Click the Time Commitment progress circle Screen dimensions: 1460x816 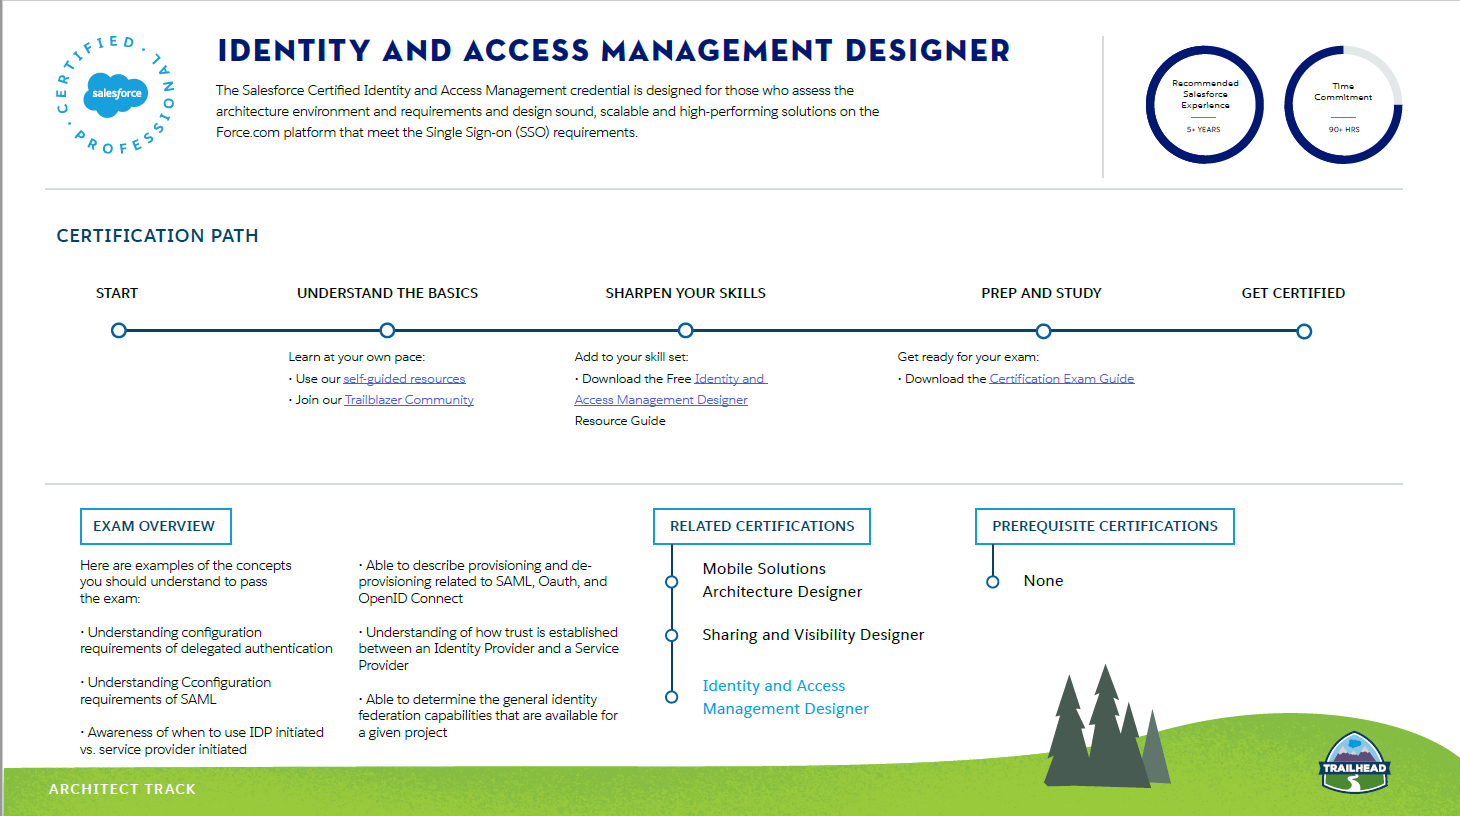click(1343, 105)
